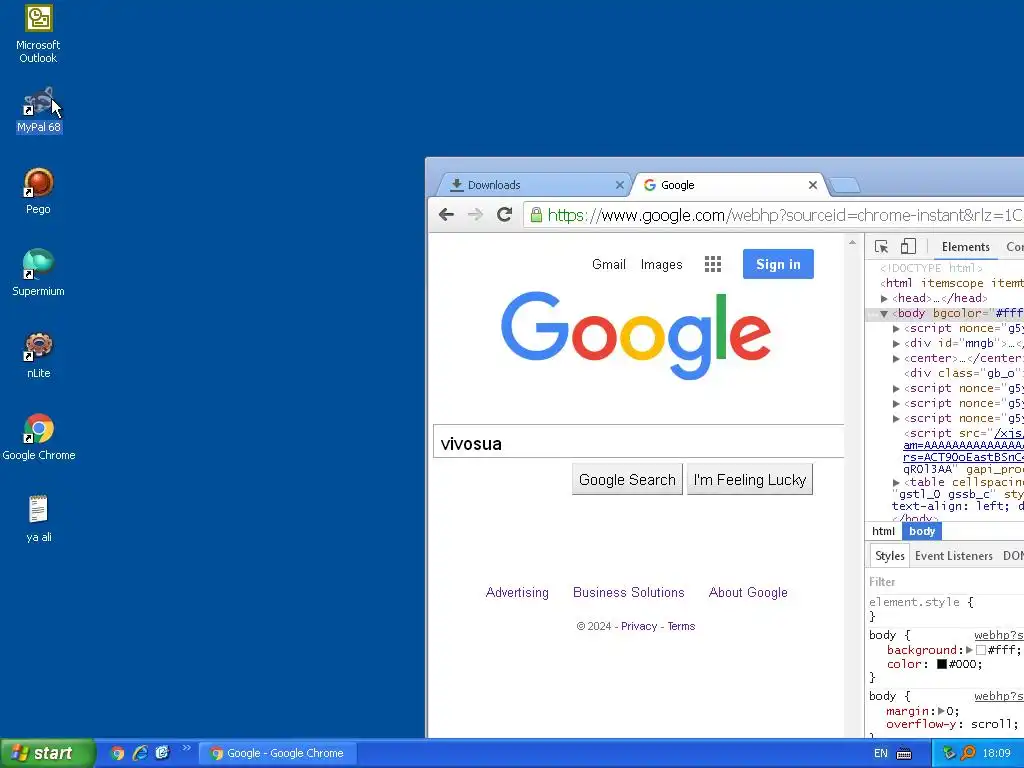Image resolution: width=1024 pixels, height=768 pixels.
Task: Expand the margin property triangle
Action: [942, 711]
